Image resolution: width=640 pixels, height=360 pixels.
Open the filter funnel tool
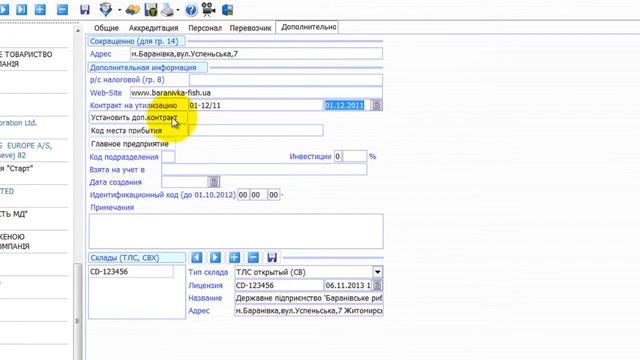tap(106, 9)
